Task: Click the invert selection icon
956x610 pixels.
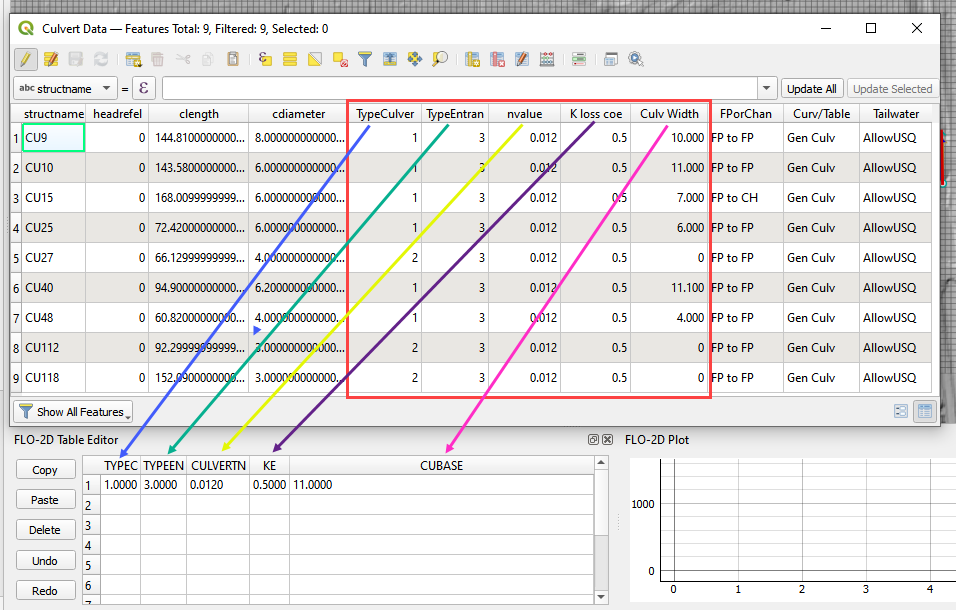Action: point(315,60)
